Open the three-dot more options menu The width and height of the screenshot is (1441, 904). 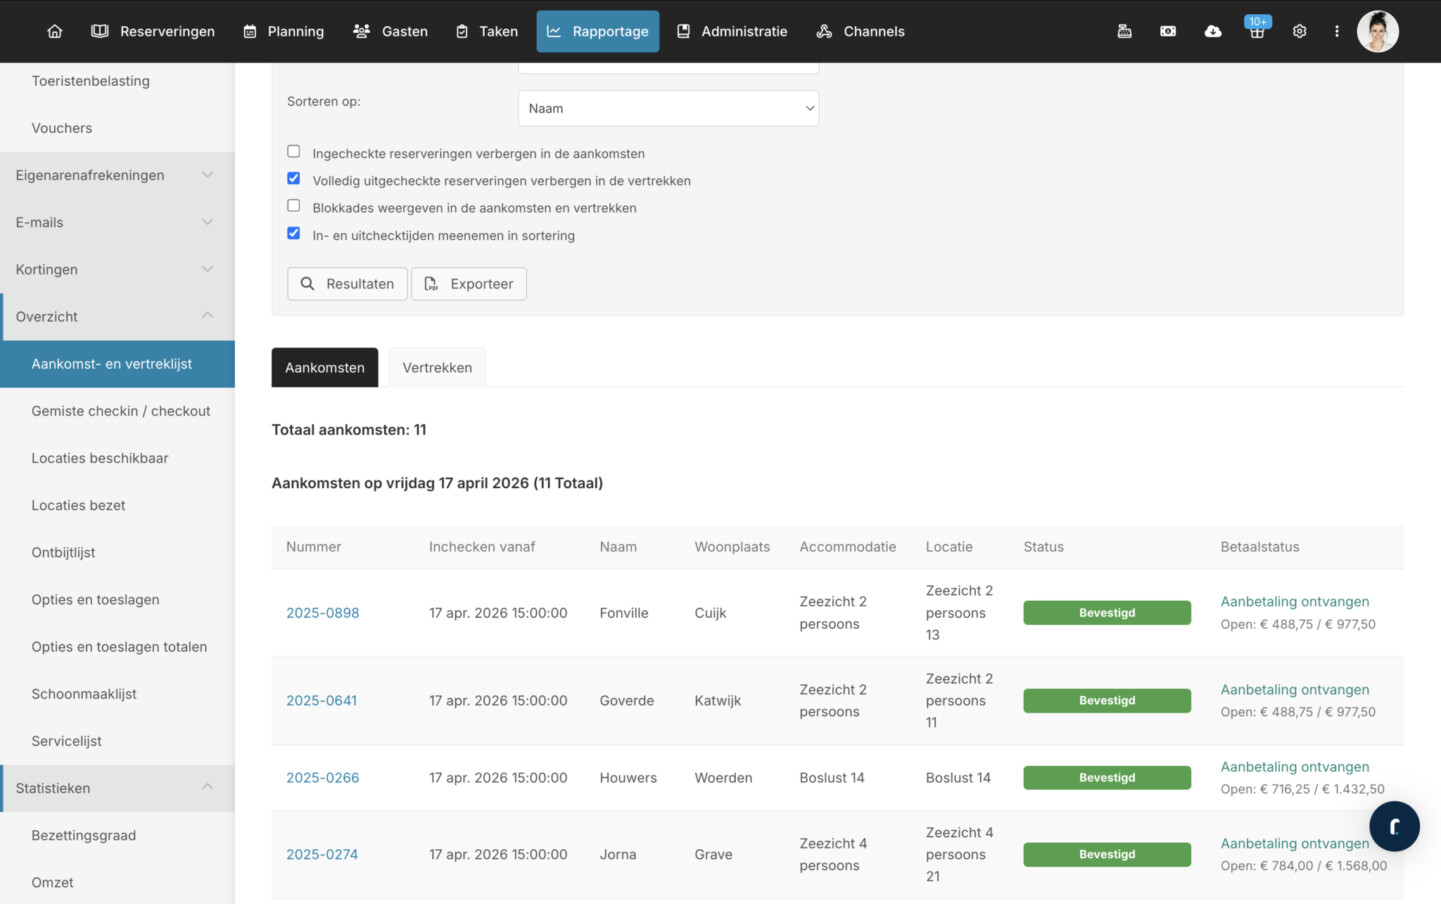[1336, 31]
